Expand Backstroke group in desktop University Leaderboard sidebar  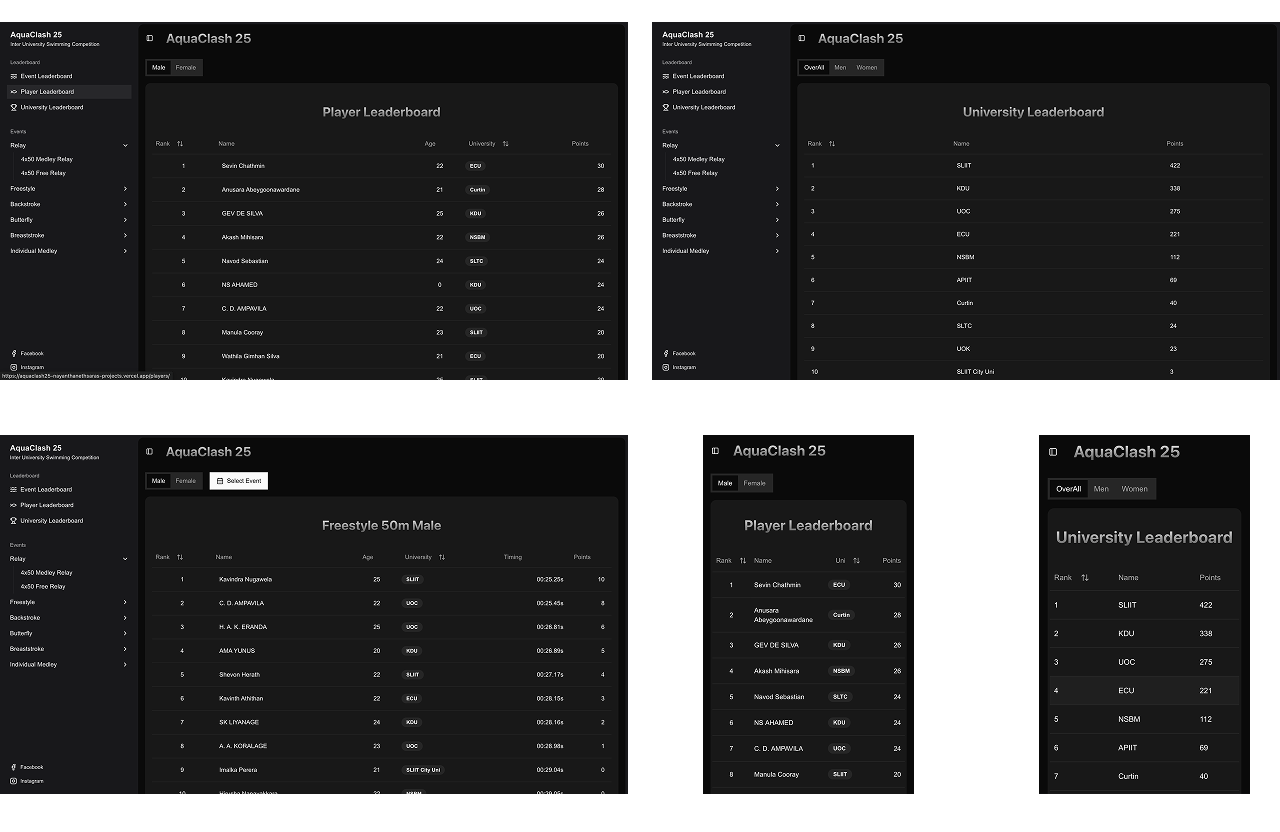(x=721, y=204)
